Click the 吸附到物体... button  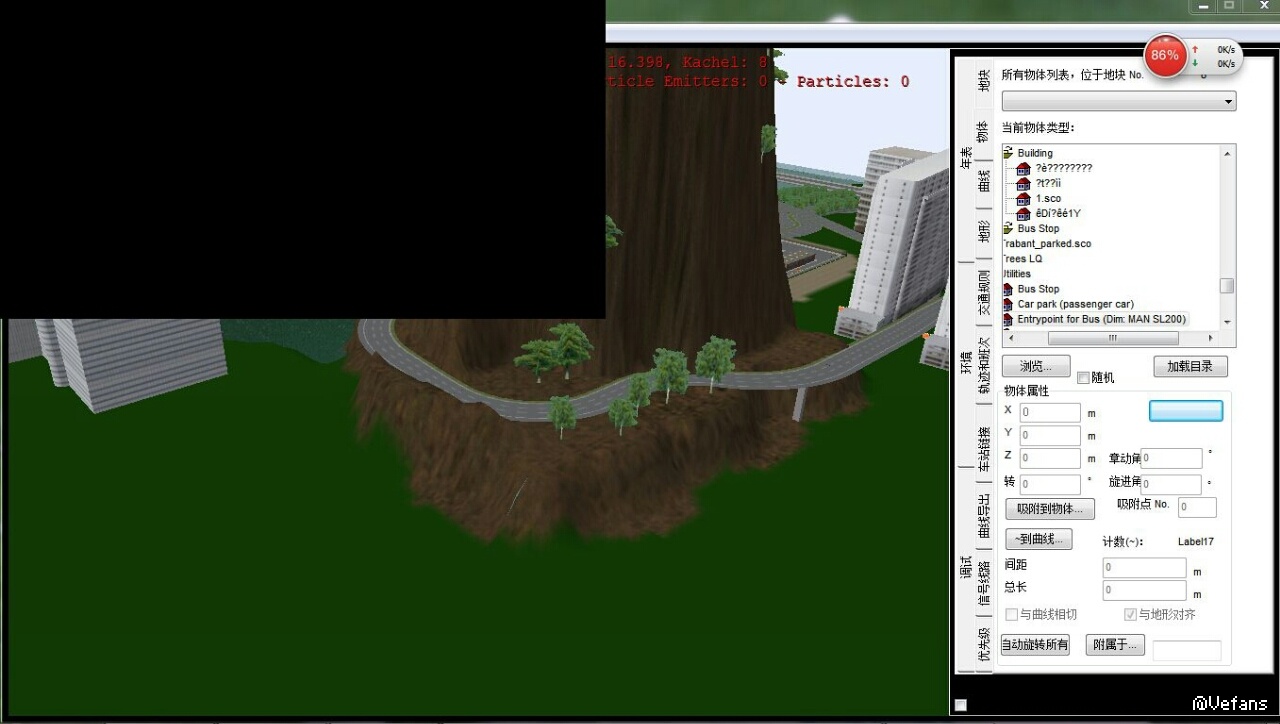tap(1050, 509)
